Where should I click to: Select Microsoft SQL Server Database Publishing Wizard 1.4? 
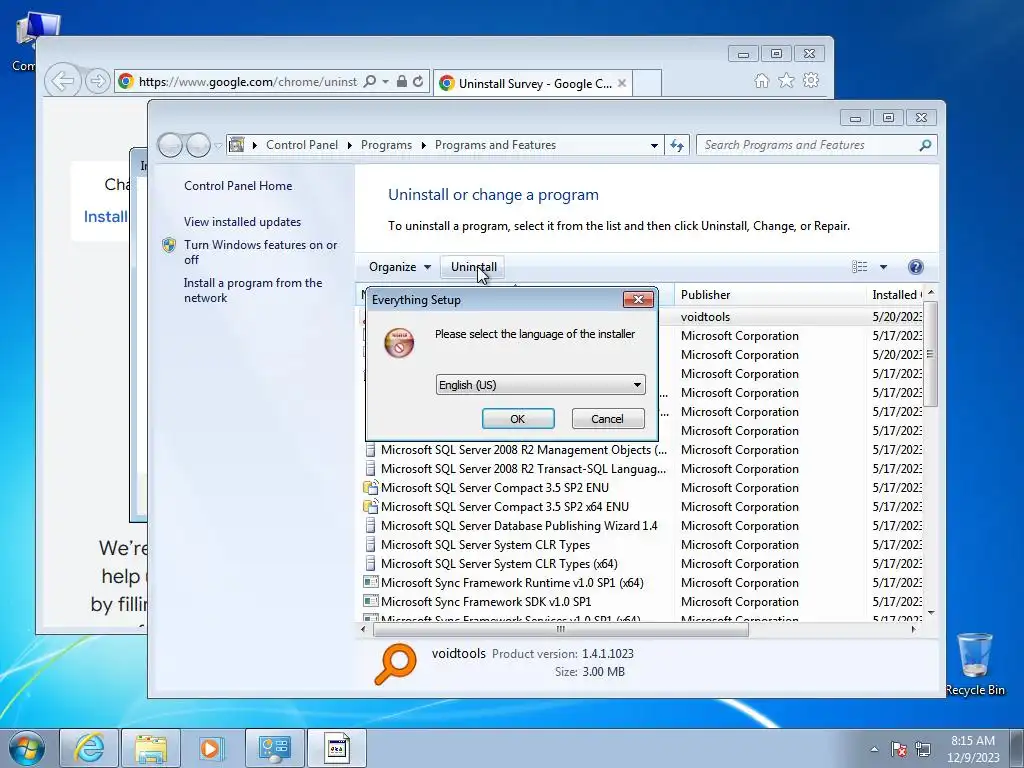[519, 526]
